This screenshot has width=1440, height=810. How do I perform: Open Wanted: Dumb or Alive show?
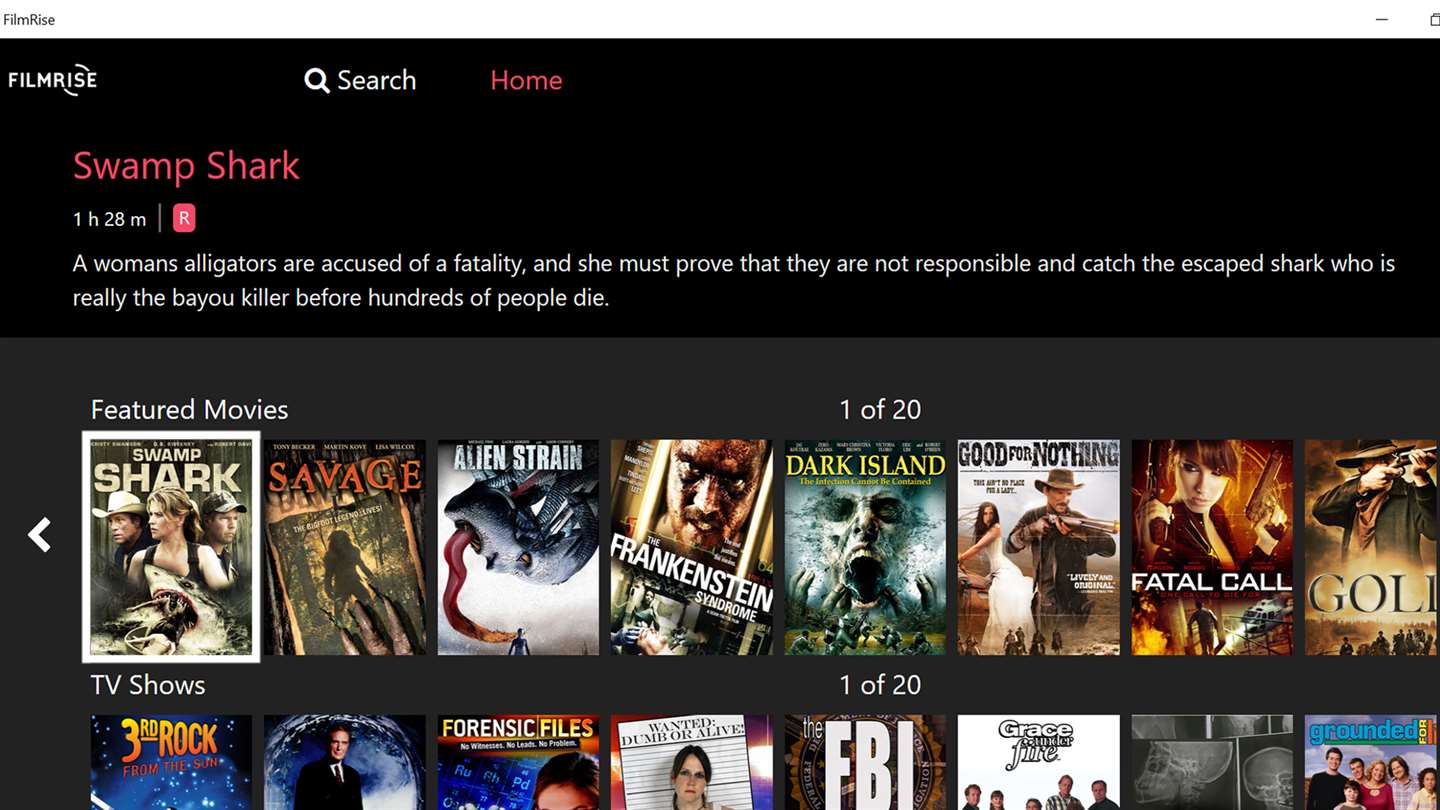point(692,762)
